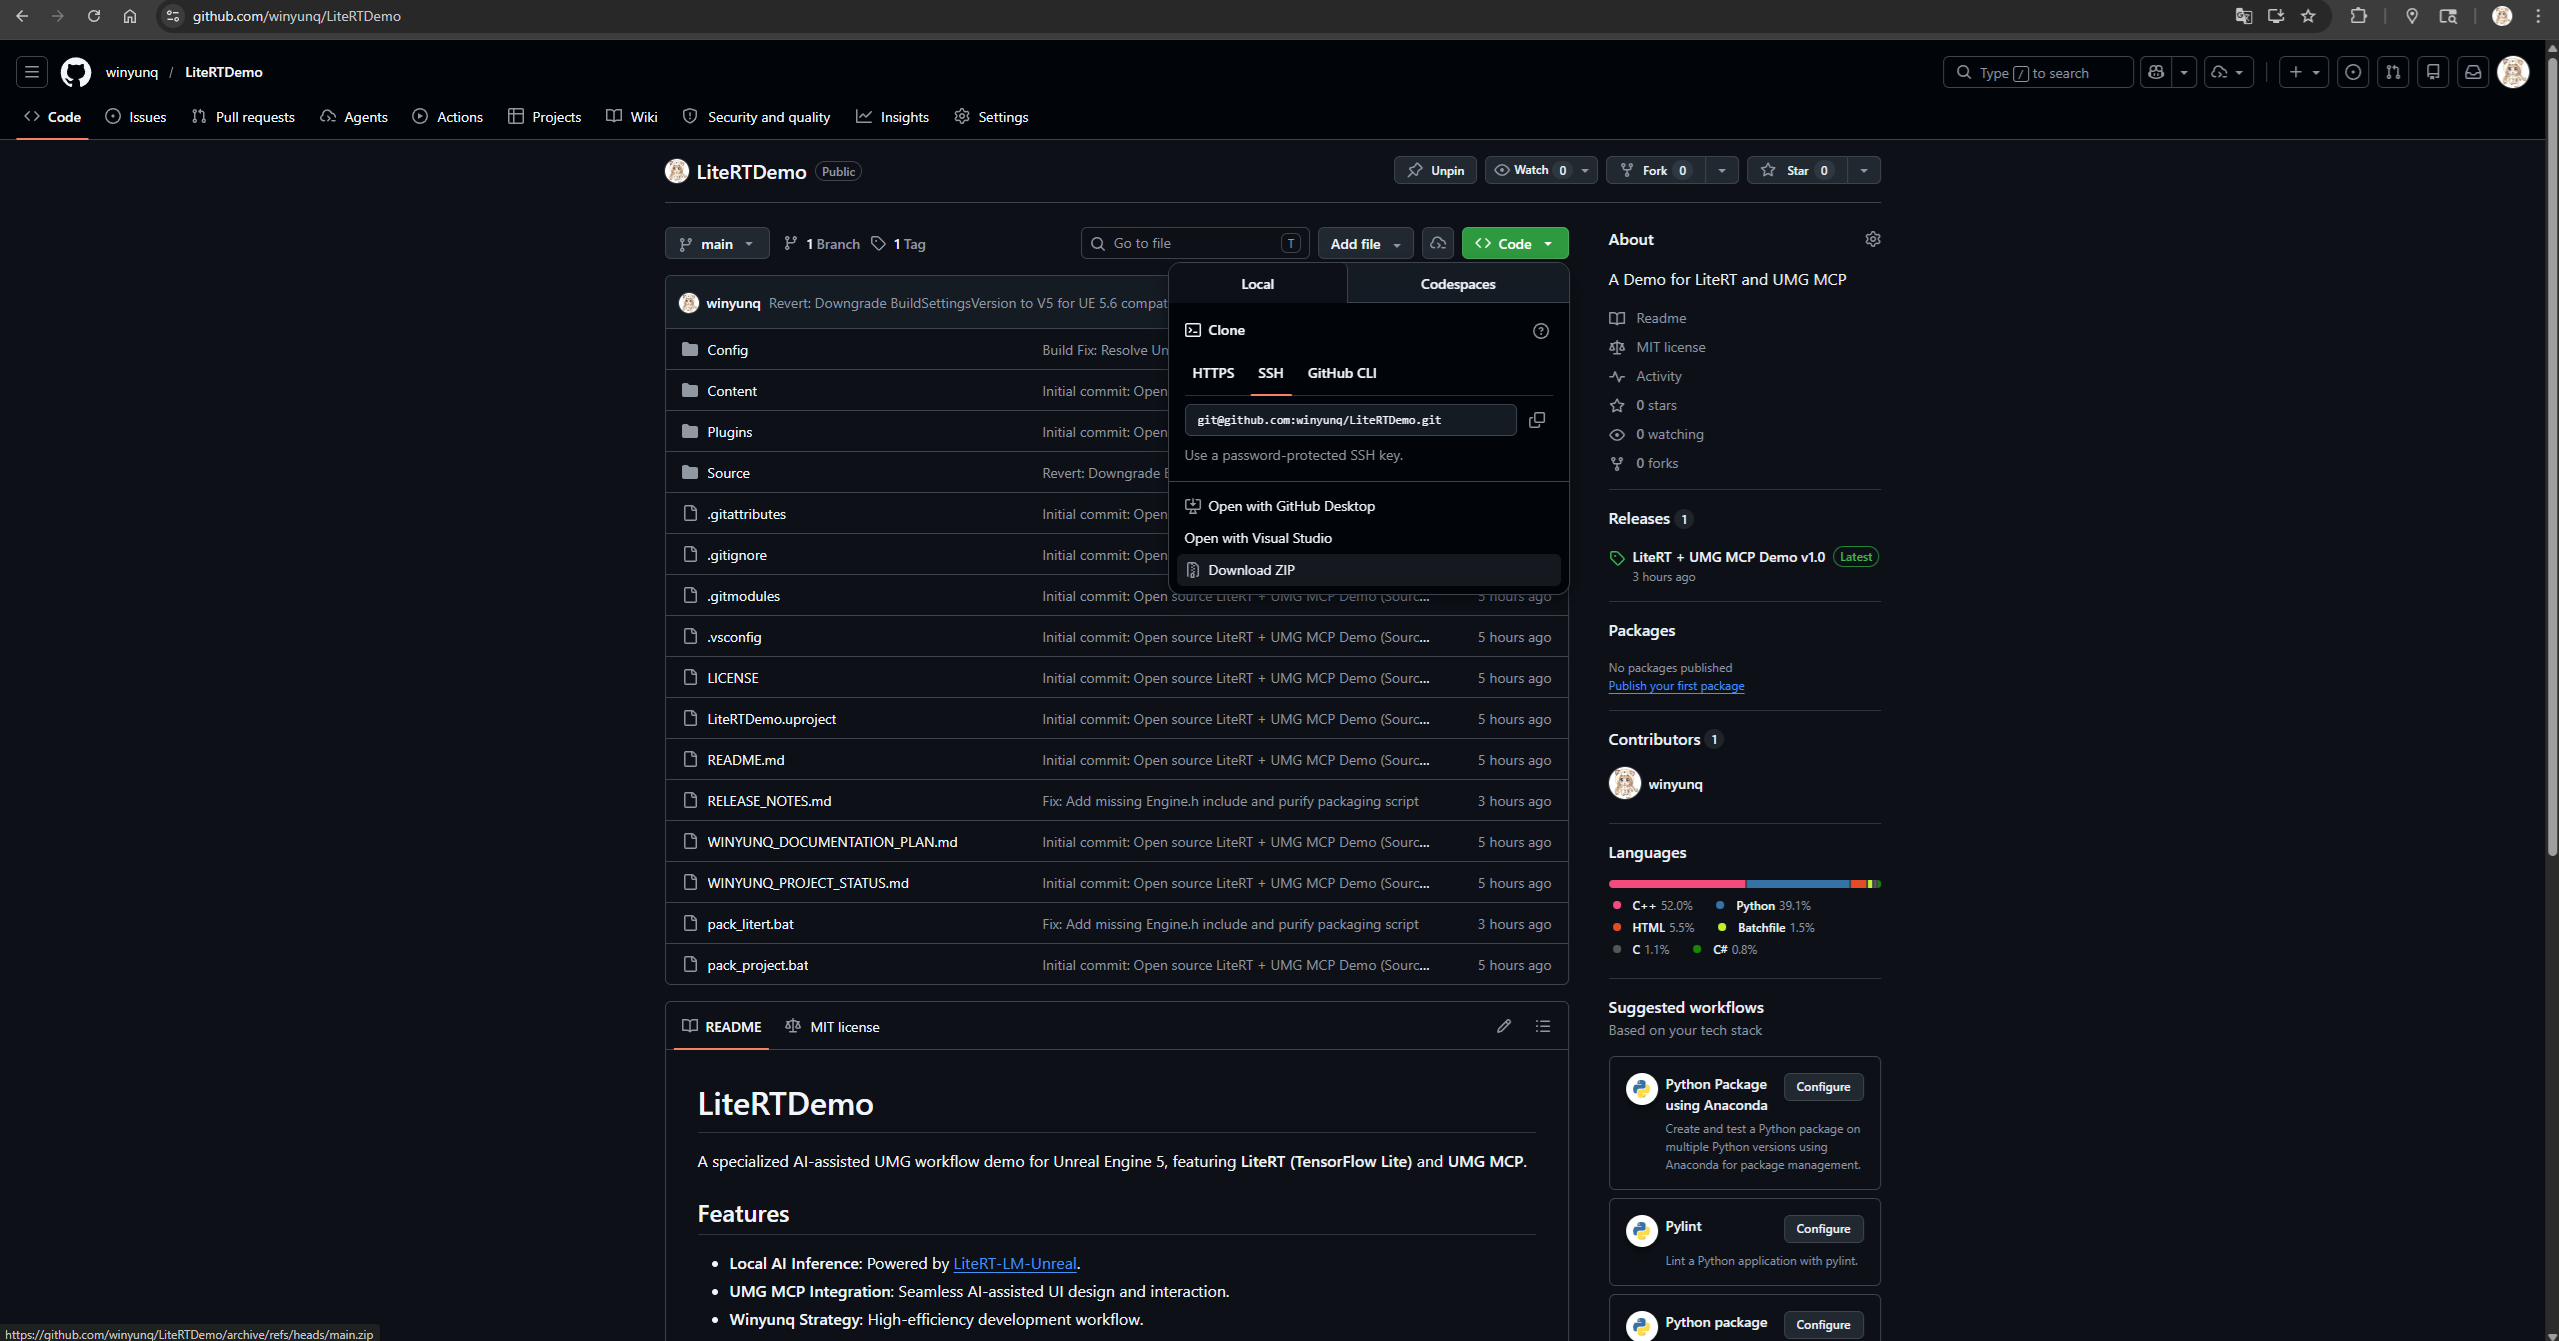
Task: Open the pack_litert.bat file
Action: (750, 924)
